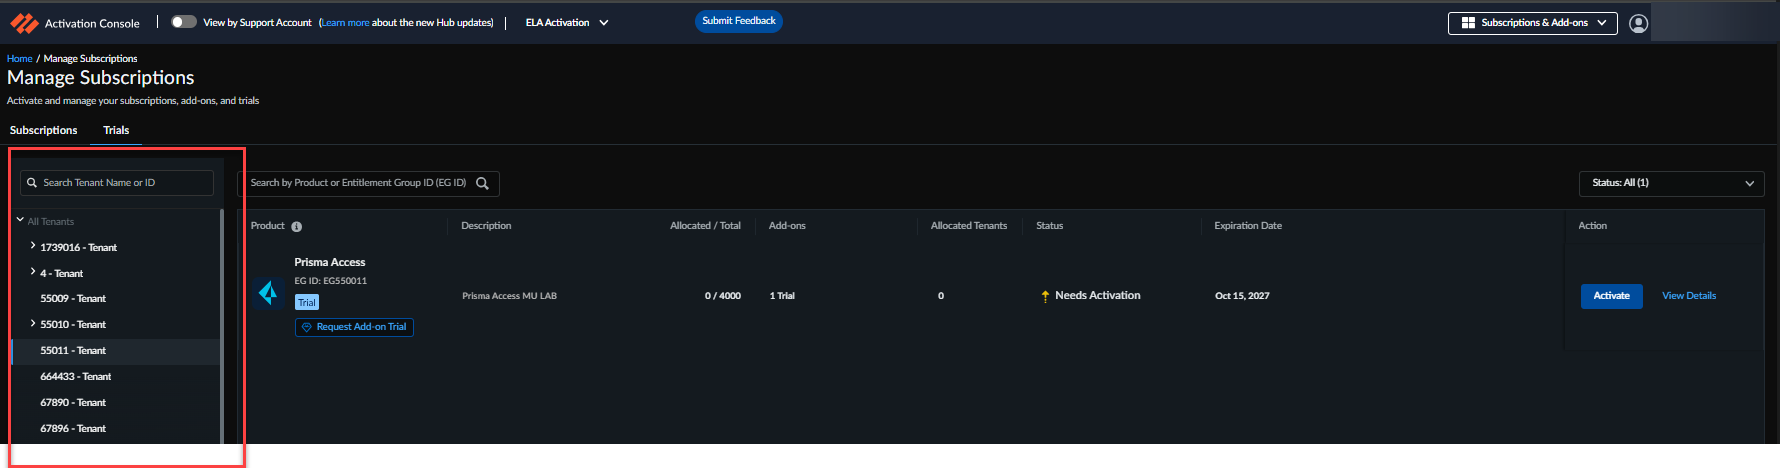Click the Needs Activation status icon
The height and width of the screenshot is (468, 1780).
[x=1045, y=296]
